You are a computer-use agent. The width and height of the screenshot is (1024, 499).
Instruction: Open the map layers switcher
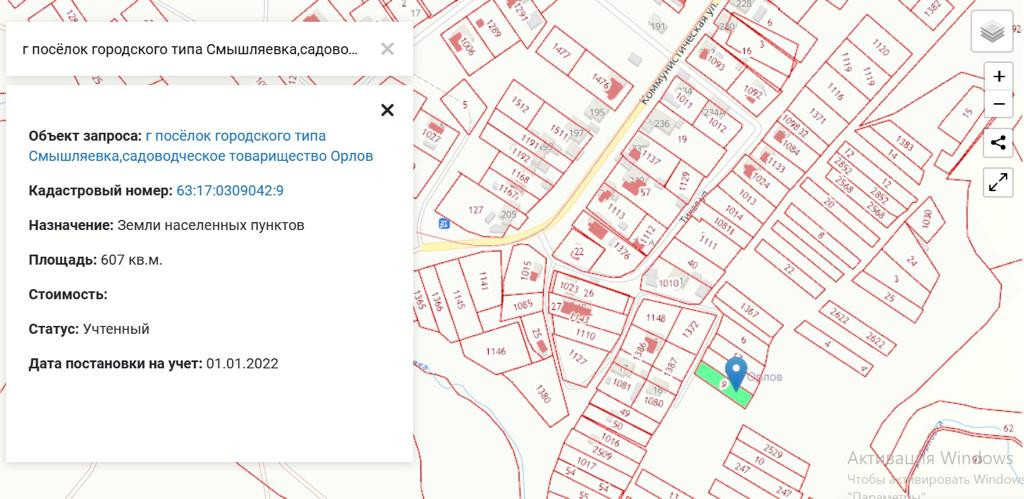[992, 31]
